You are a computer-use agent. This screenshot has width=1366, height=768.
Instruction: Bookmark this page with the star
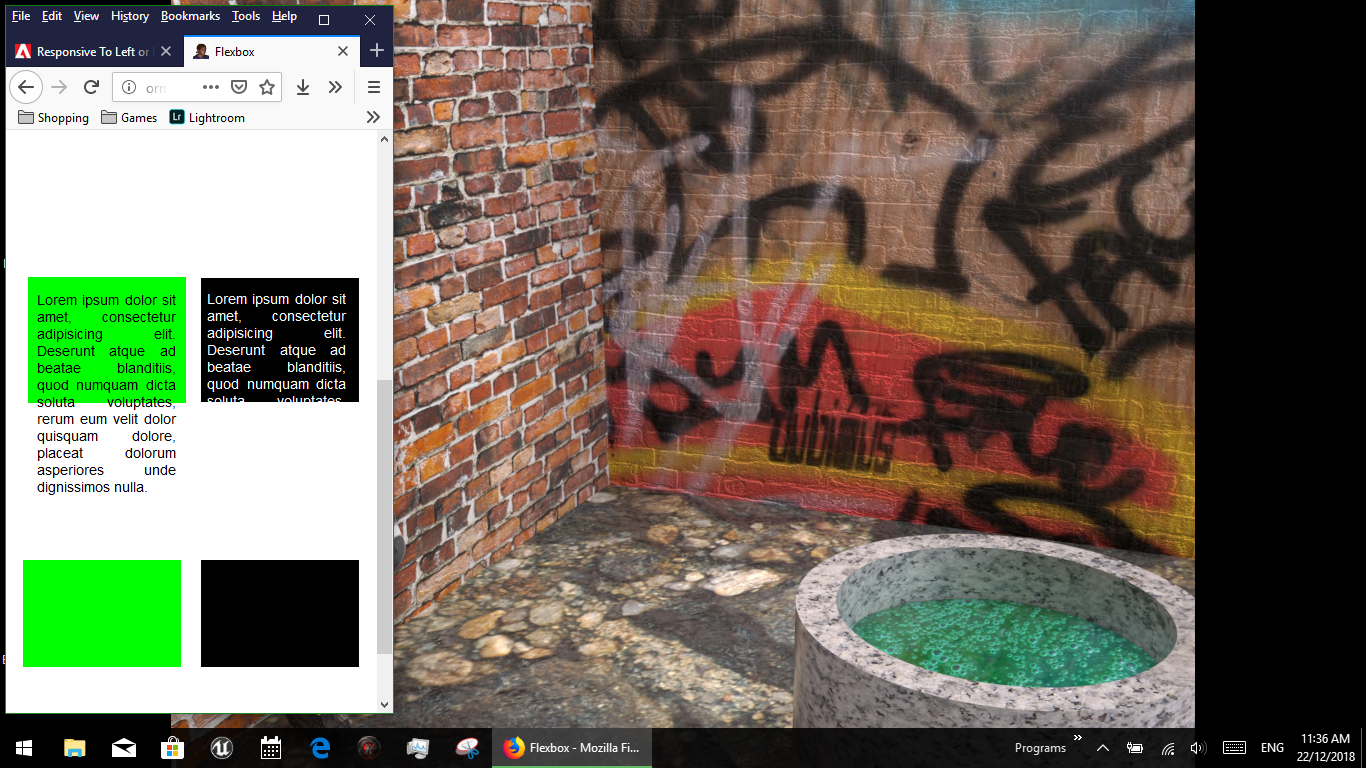coord(267,87)
